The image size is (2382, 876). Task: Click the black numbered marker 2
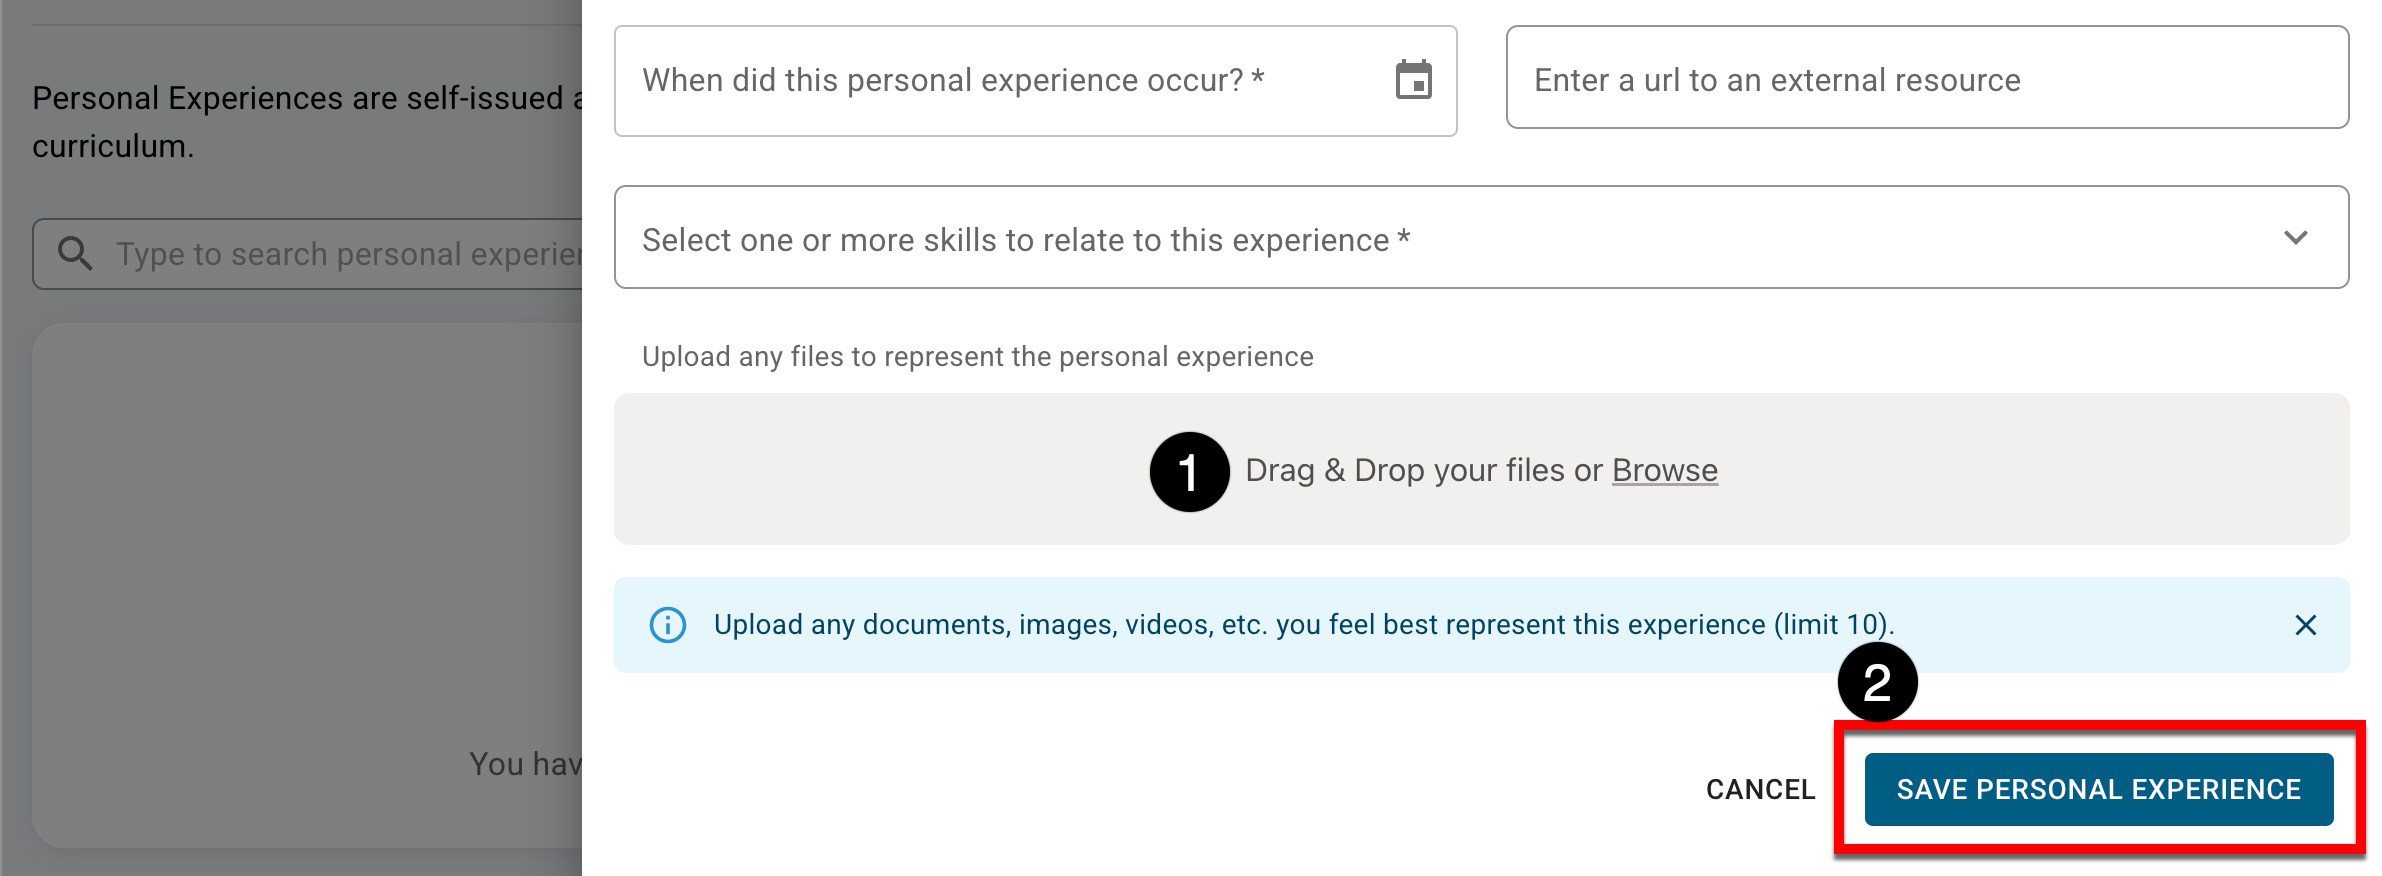pyautogui.click(x=1877, y=683)
